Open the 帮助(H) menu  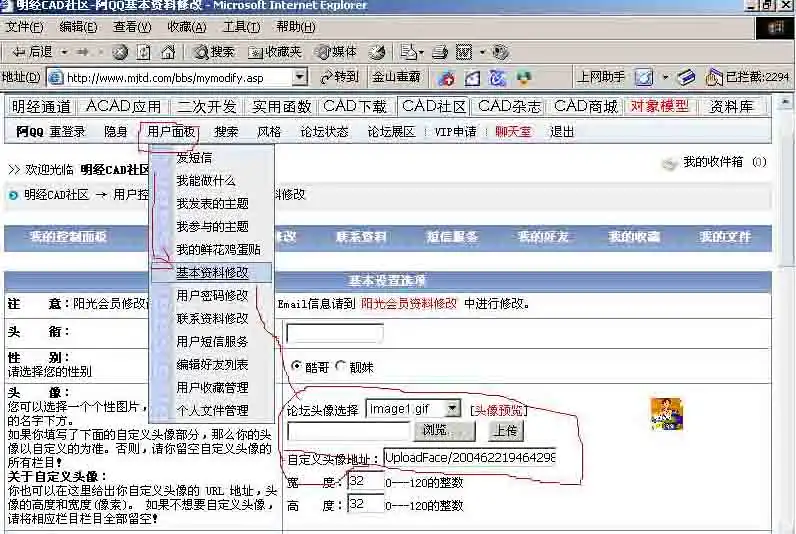(x=296, y=26)
